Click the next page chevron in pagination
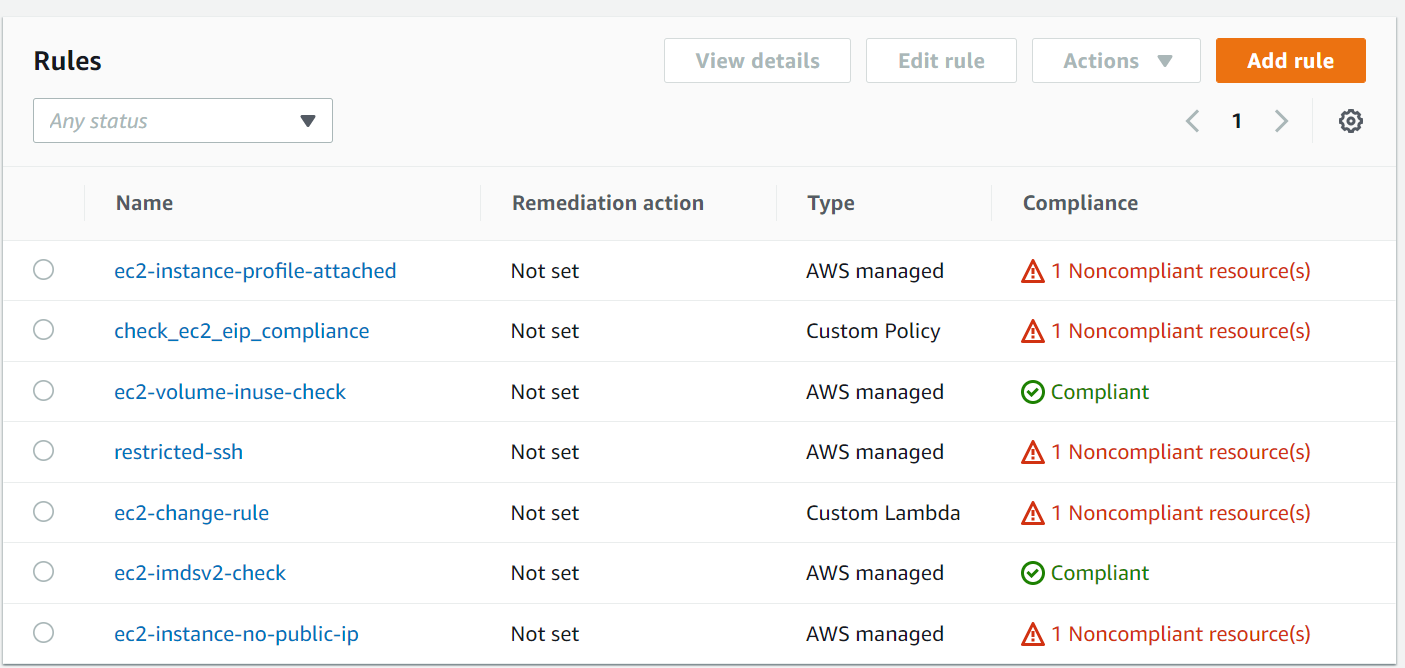Screen dimensions: 1405x668 click(1281, 120)
